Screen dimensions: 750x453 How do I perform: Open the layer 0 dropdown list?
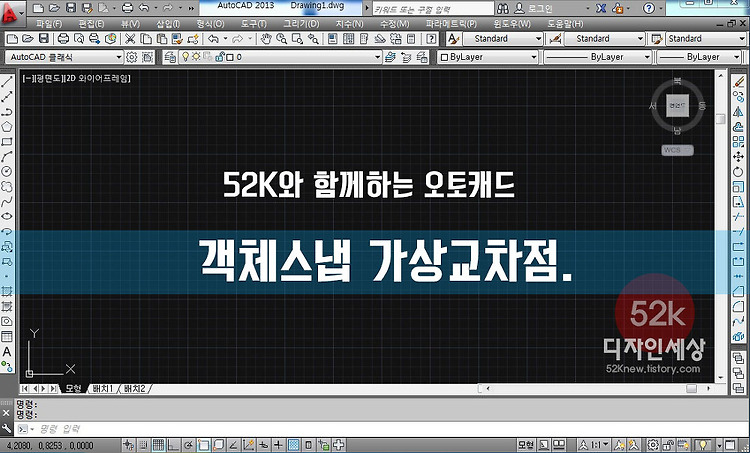(x=280, y=57)
